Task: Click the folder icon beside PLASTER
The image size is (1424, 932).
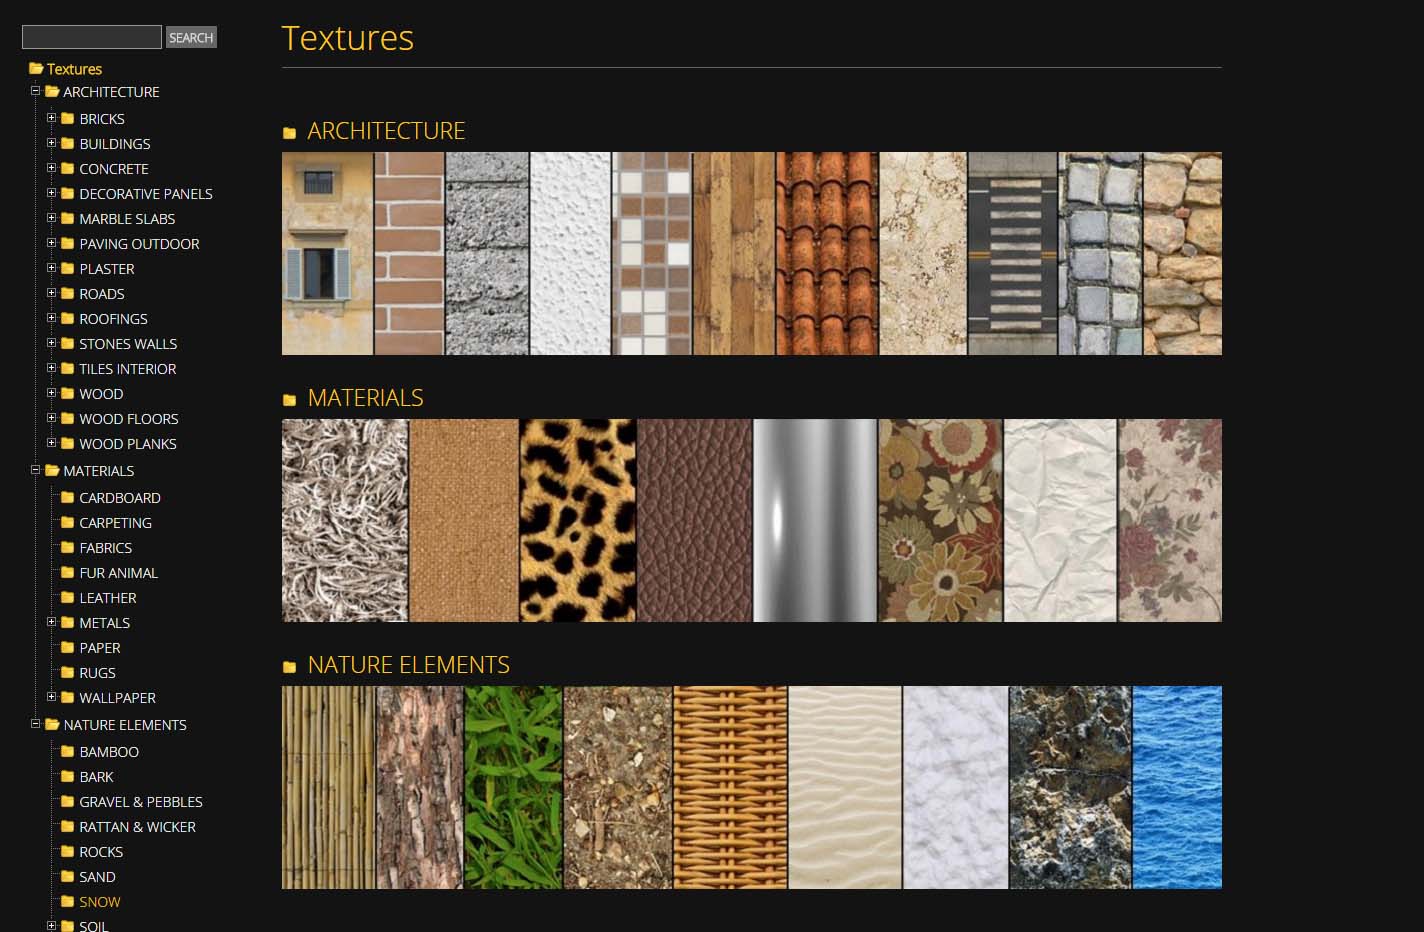Action: point(68,268)
